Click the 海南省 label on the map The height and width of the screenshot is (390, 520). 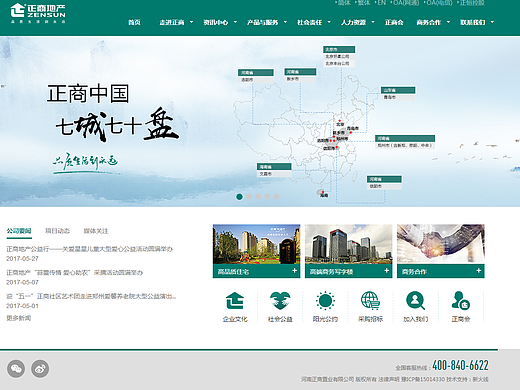274,166
